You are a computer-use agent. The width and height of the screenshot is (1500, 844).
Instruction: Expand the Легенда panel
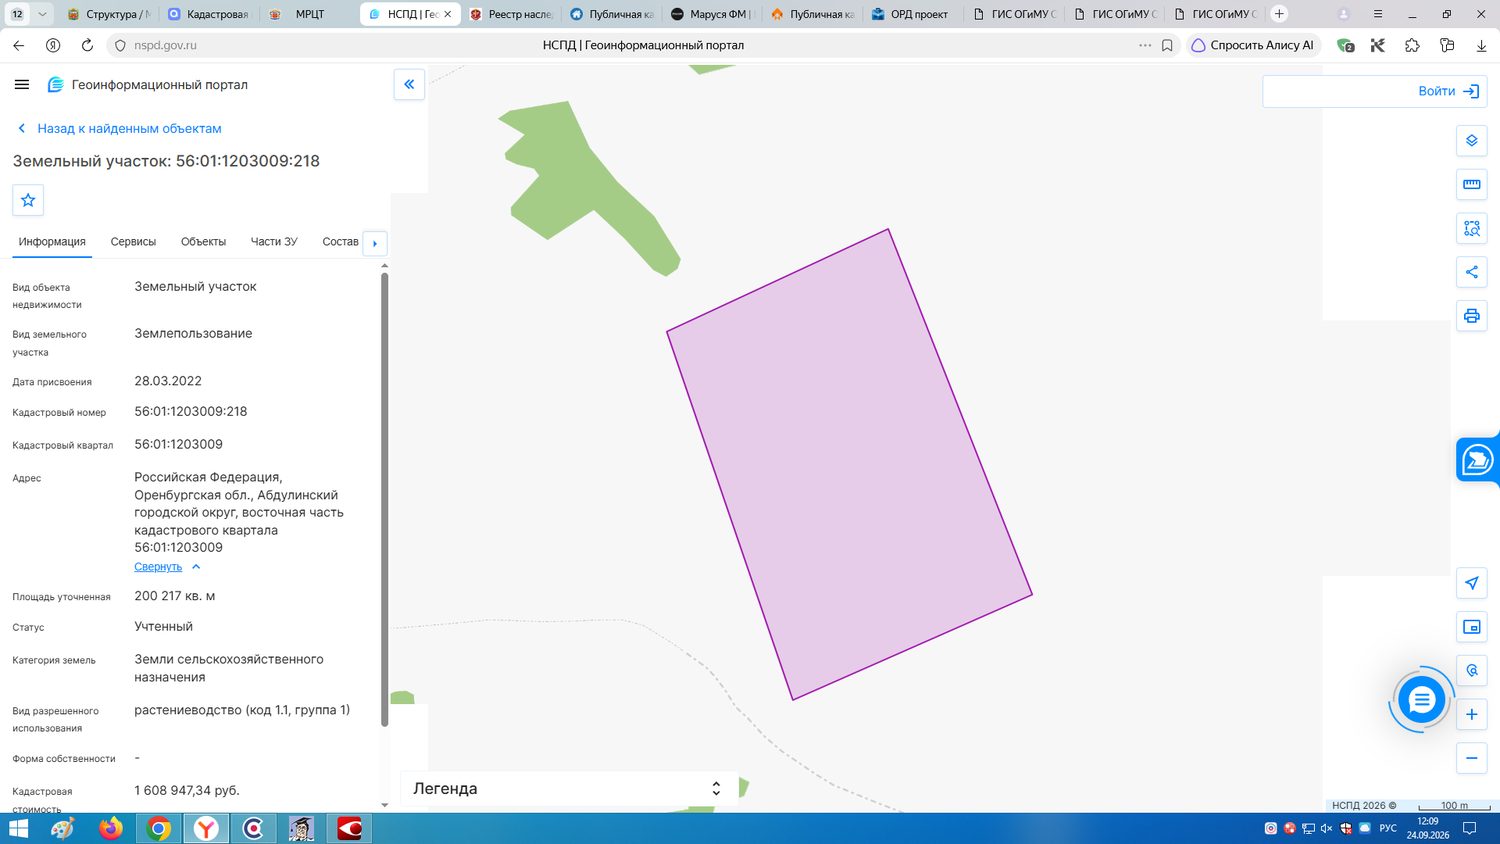tap(568, 788)
